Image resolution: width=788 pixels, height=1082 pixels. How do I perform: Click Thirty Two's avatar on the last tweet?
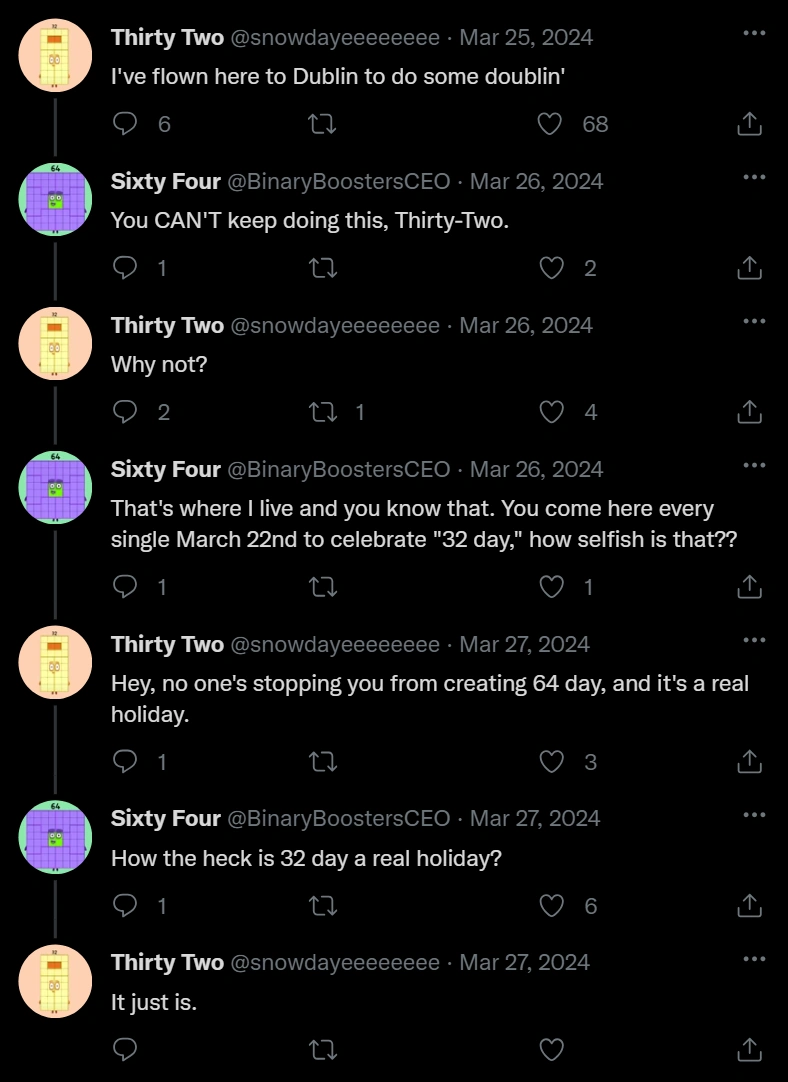[x=56, y=981]
